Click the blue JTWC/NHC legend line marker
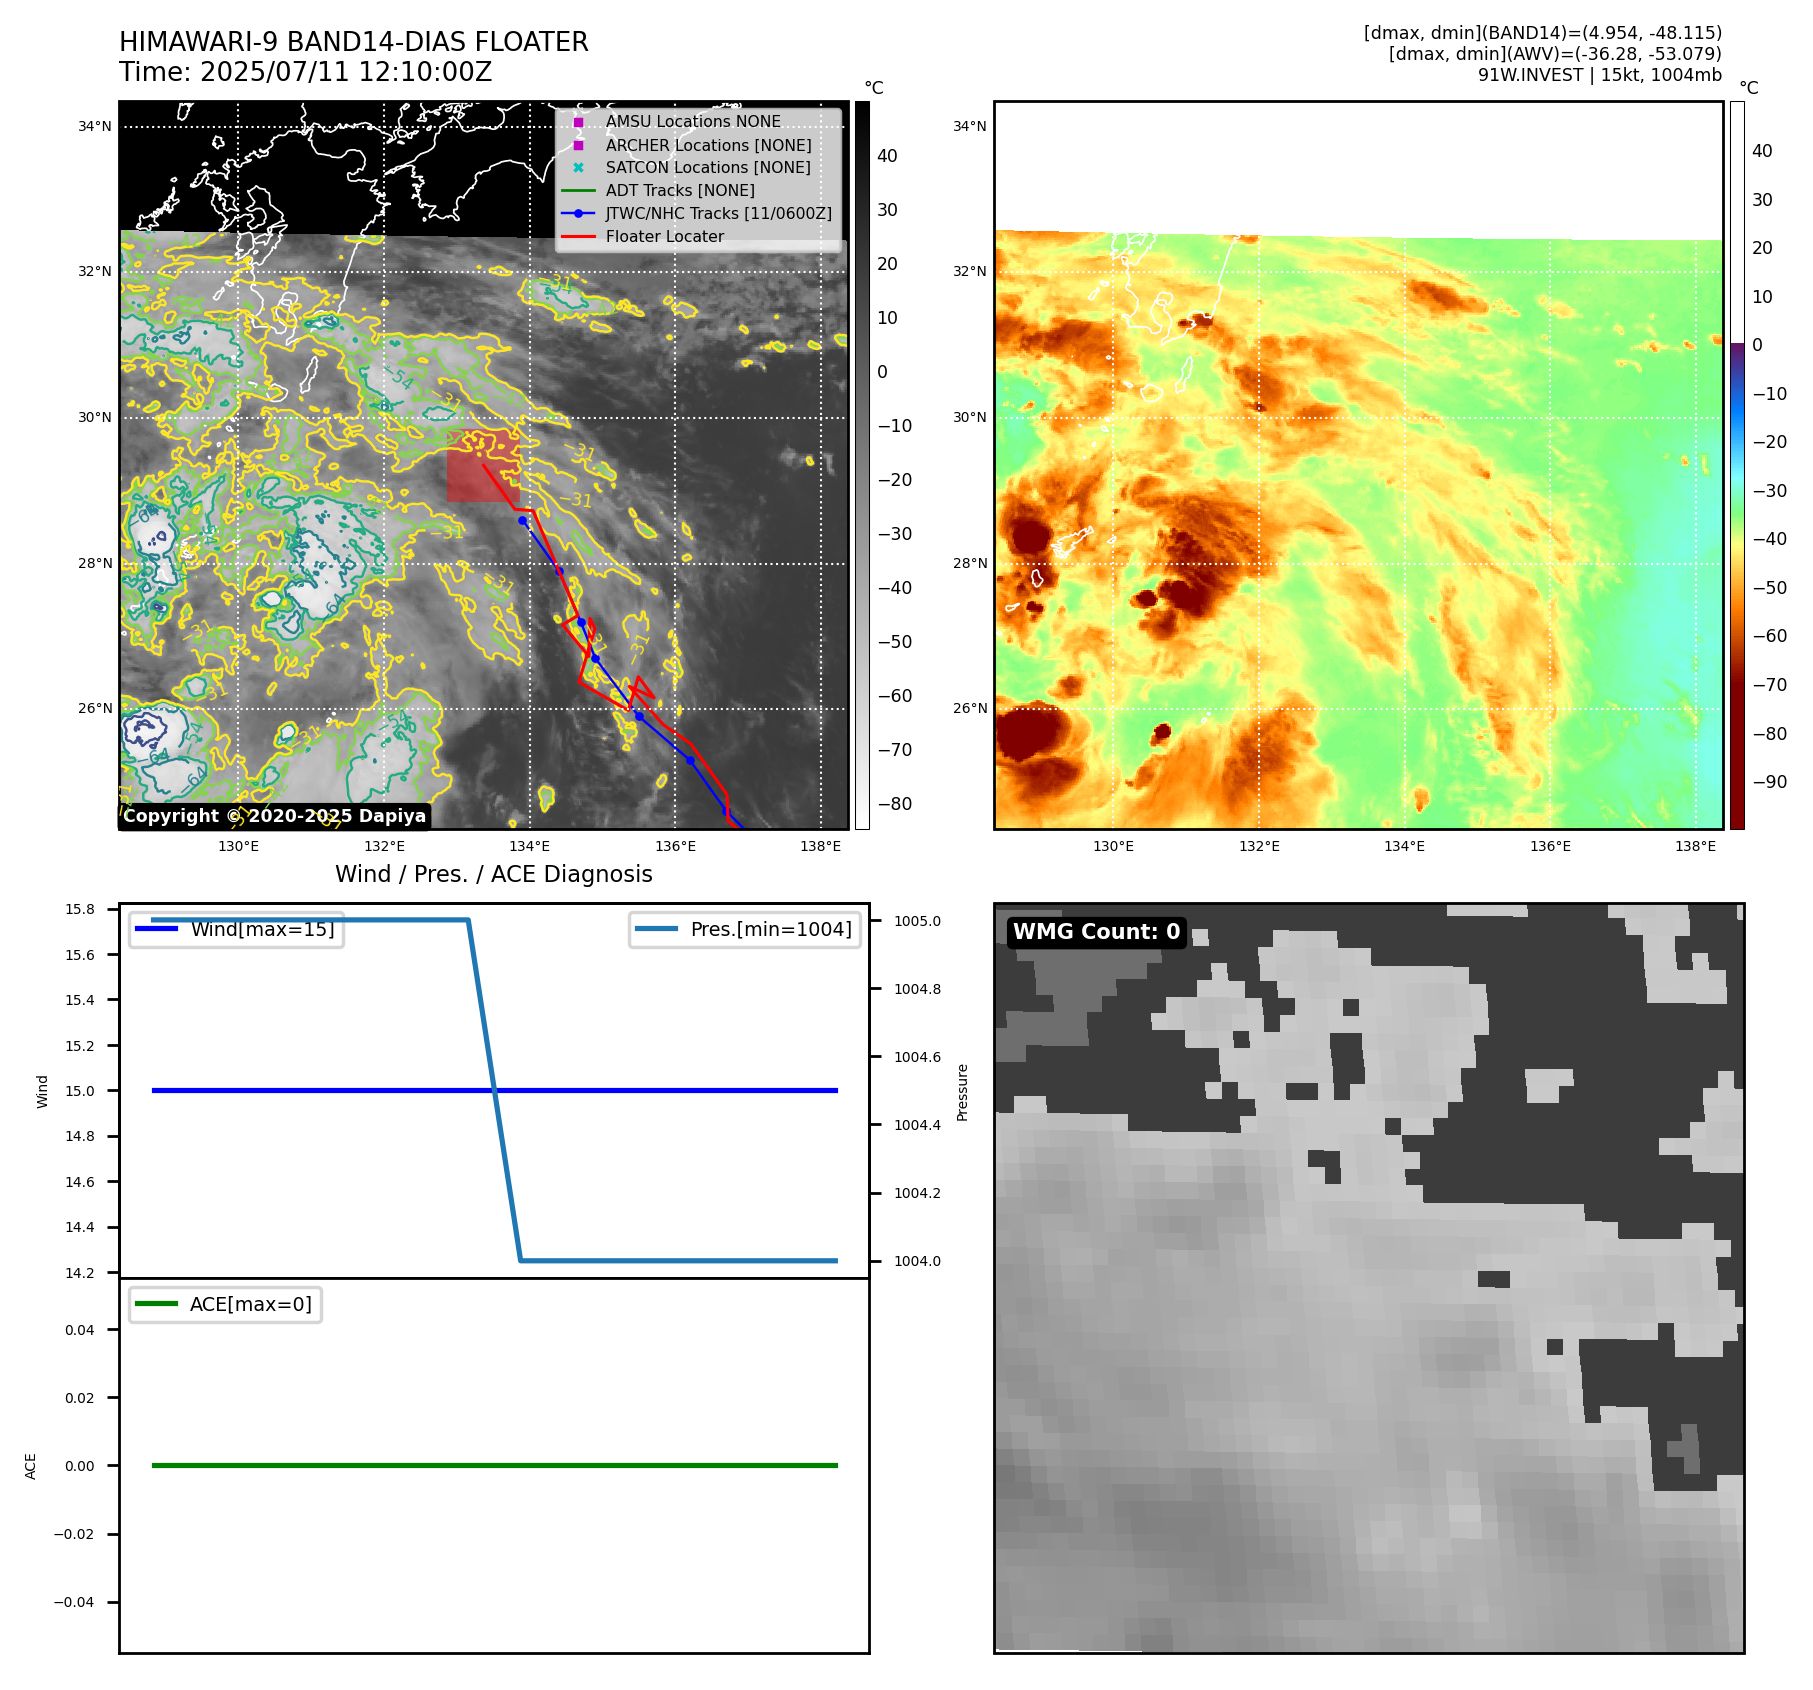Viewport: 1813px width, 1690px height. tap(578, 213)
